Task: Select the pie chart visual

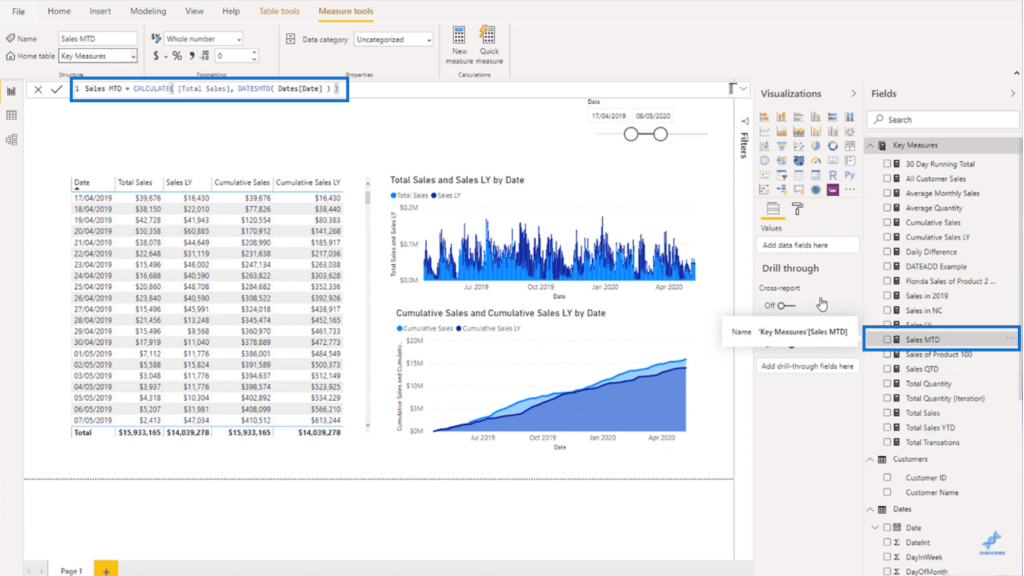Action: click(x=816, y=146)
